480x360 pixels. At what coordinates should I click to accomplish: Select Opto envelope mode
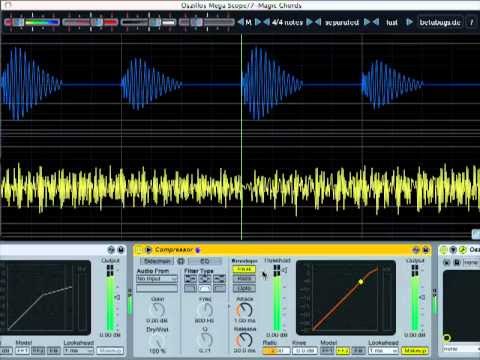click(x=244, y=288)
